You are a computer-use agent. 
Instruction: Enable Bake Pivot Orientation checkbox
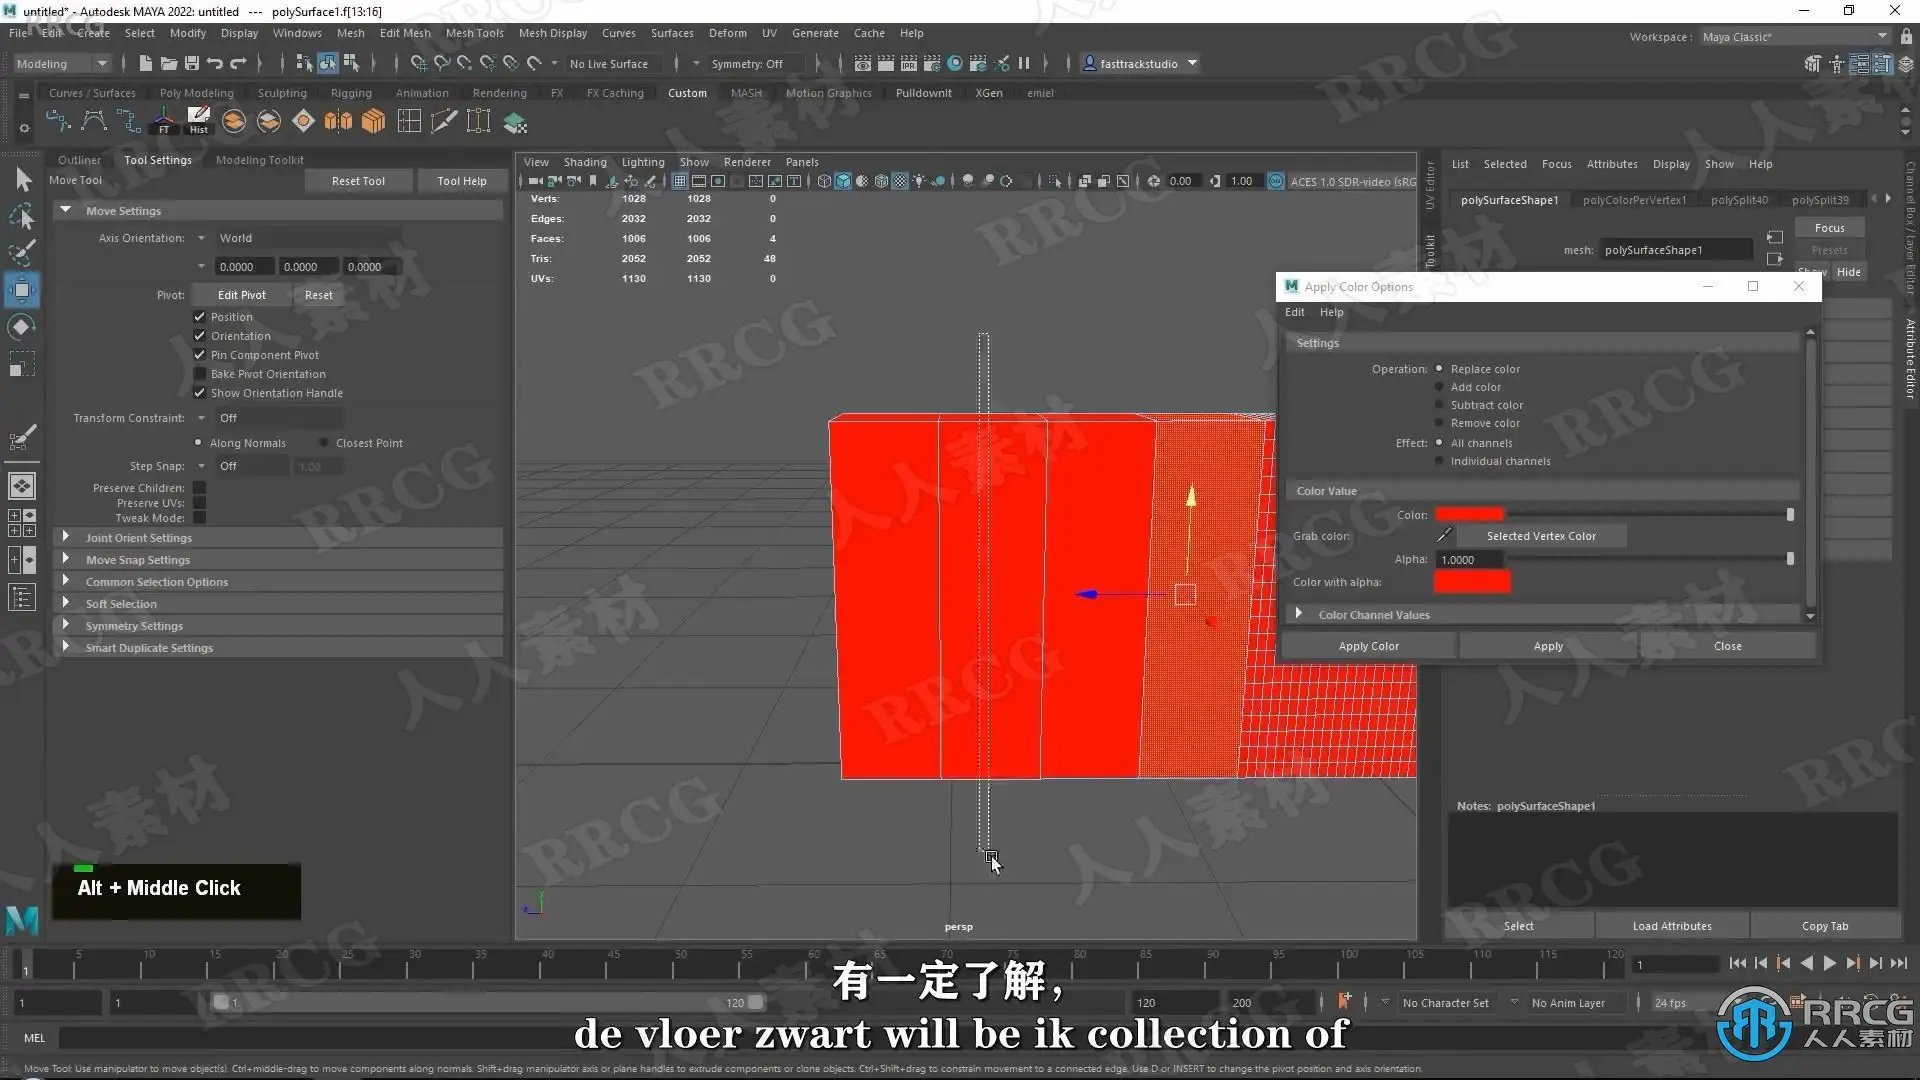[199, 374]
